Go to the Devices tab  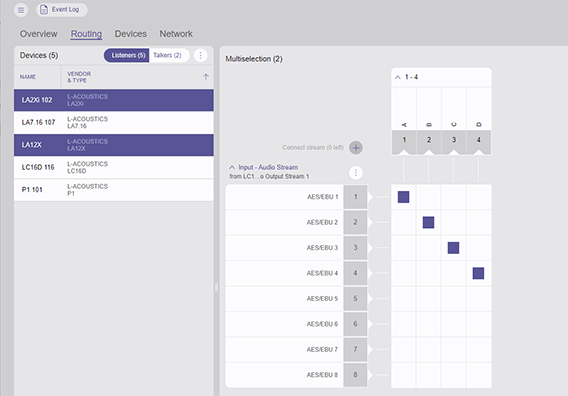click(130, 34)
